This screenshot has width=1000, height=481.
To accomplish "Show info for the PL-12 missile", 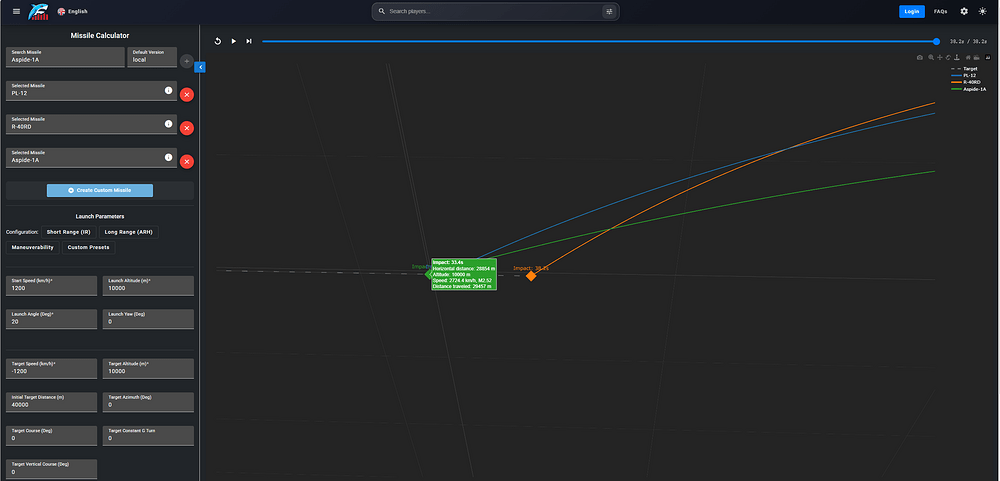I will coord(168,91).
